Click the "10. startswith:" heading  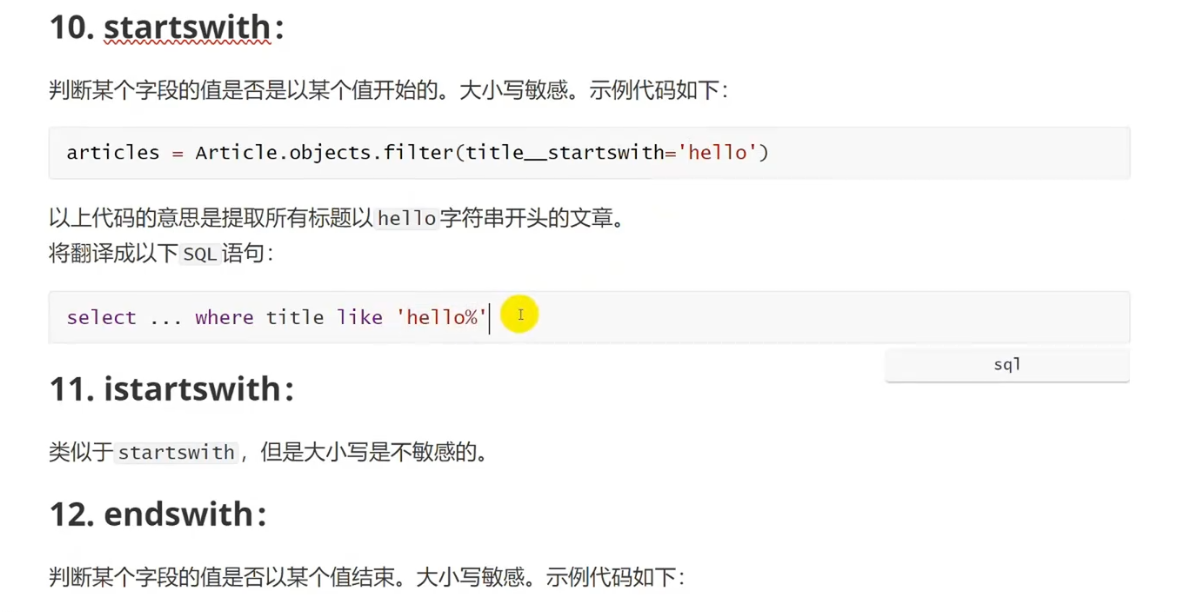click(x=166, y=28)
